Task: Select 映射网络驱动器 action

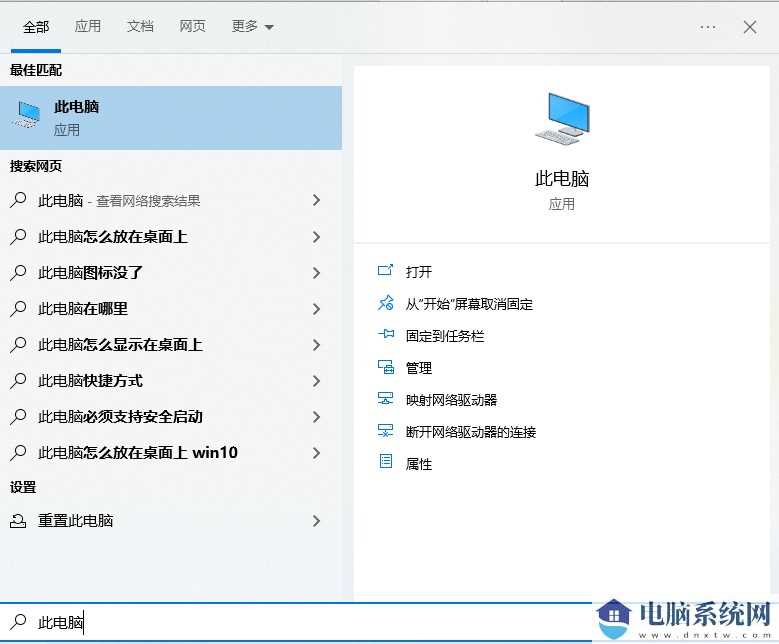Action: point(451,400)
